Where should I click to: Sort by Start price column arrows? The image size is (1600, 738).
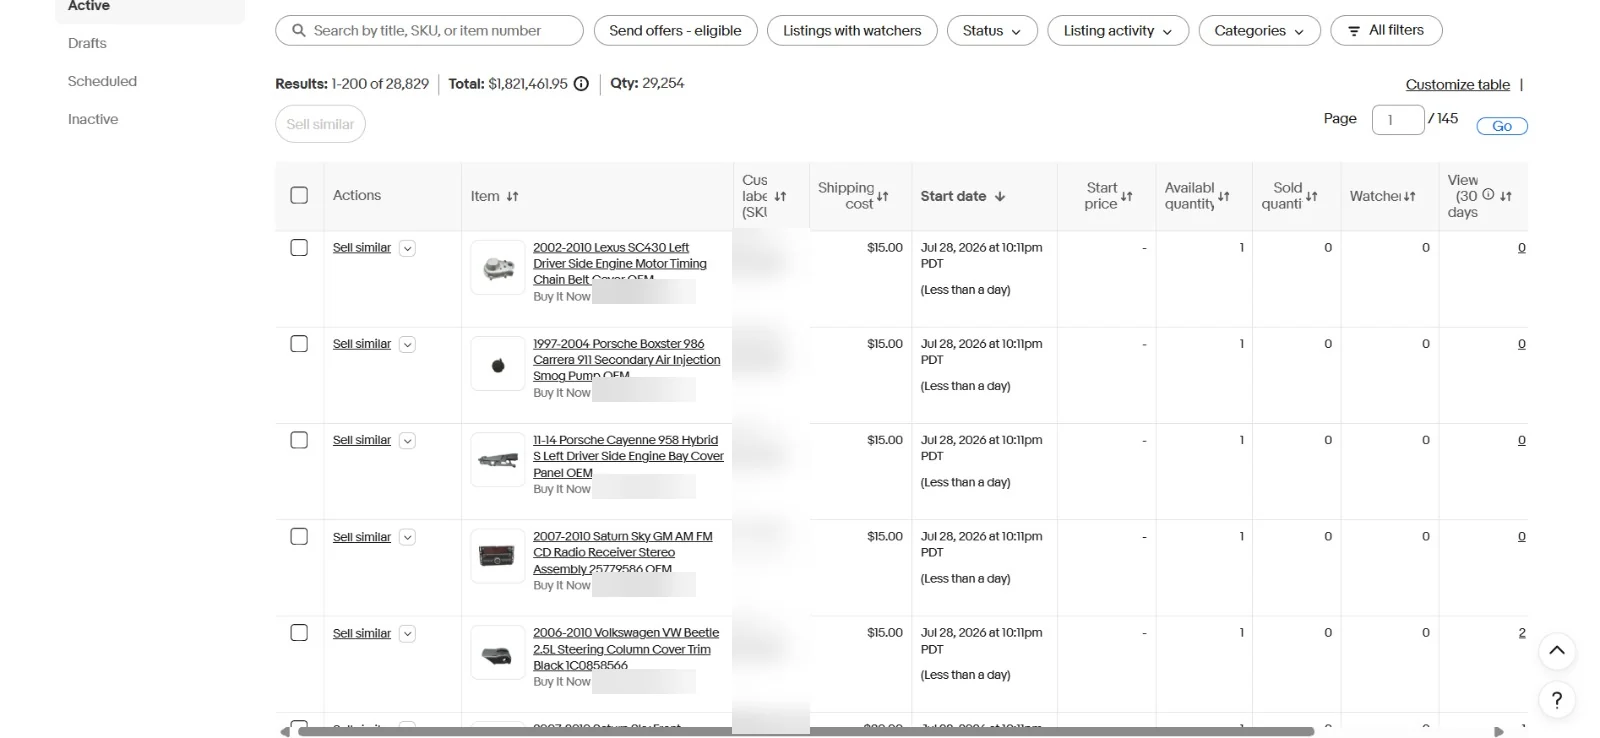pos(1127,197)
